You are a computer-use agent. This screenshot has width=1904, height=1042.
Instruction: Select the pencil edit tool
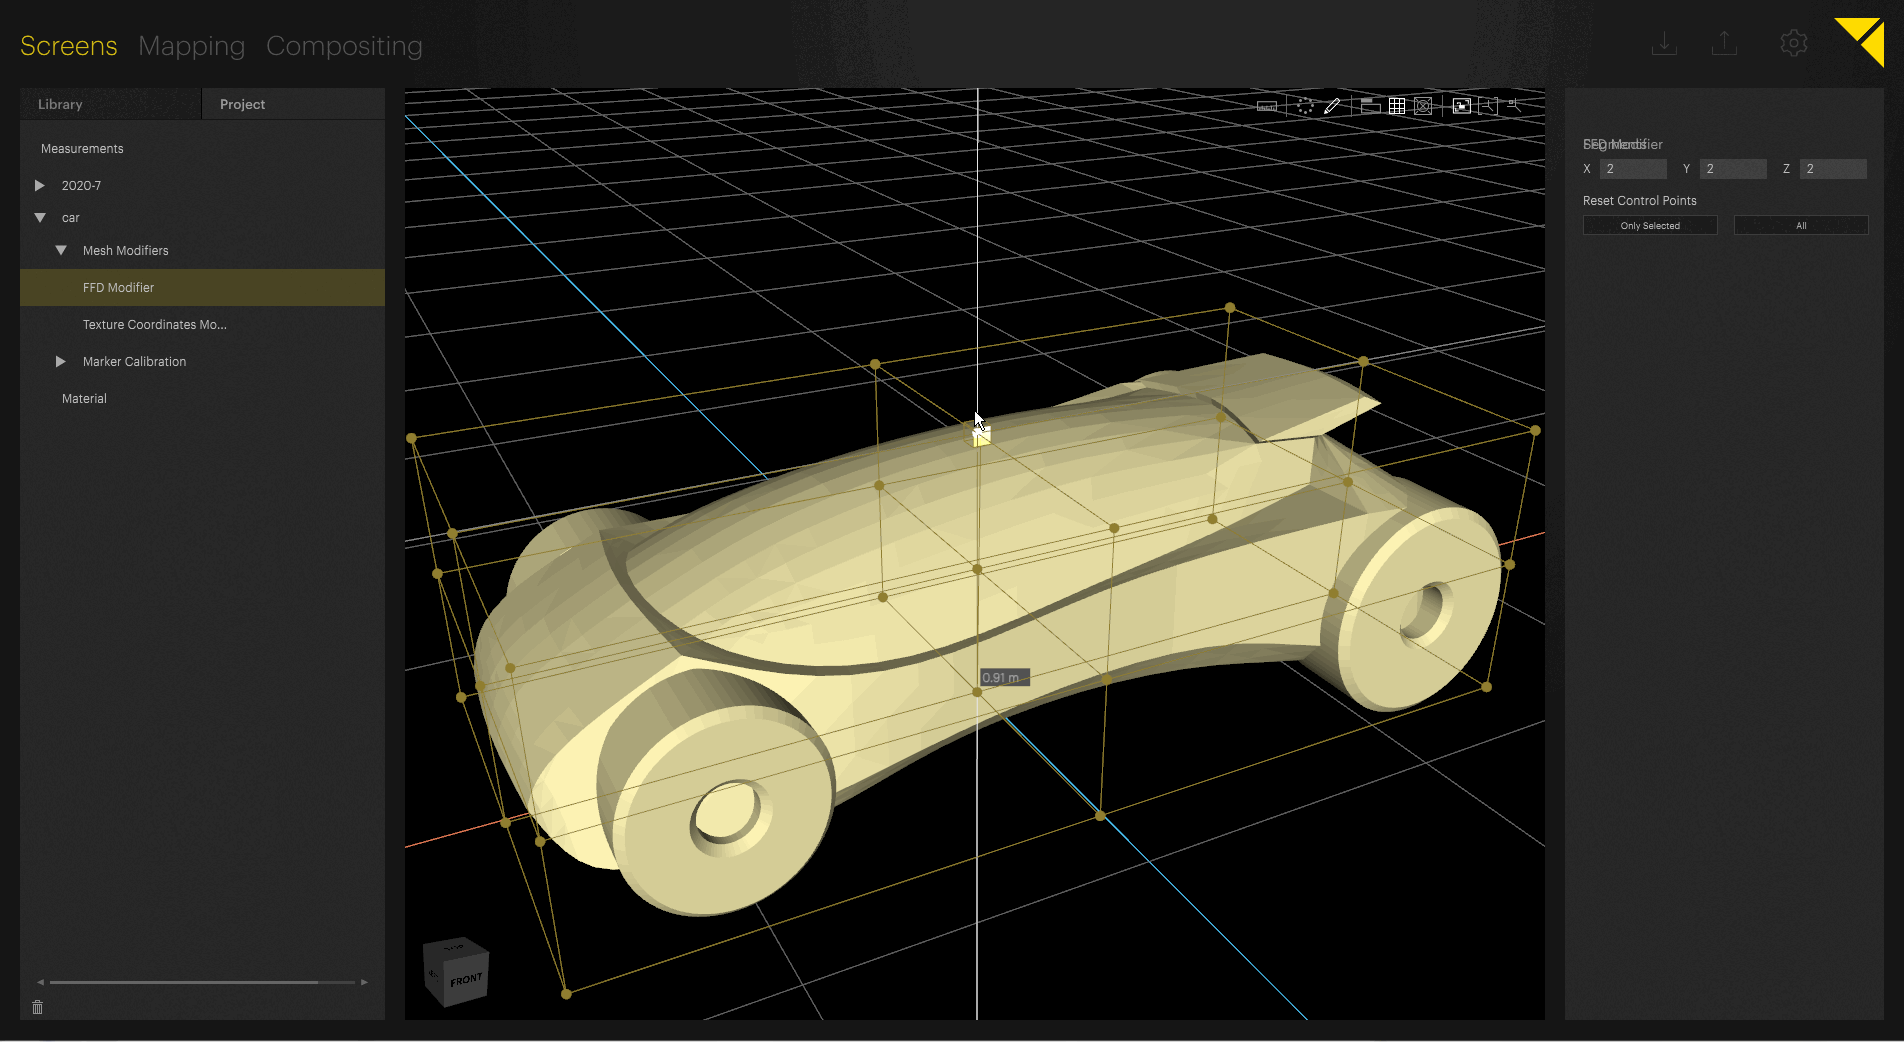coord(1332,105)
